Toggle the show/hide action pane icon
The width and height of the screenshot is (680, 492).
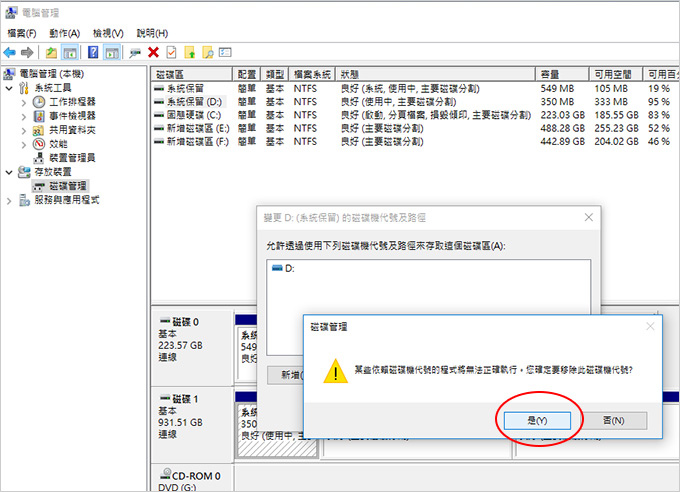tap(112, 53)
